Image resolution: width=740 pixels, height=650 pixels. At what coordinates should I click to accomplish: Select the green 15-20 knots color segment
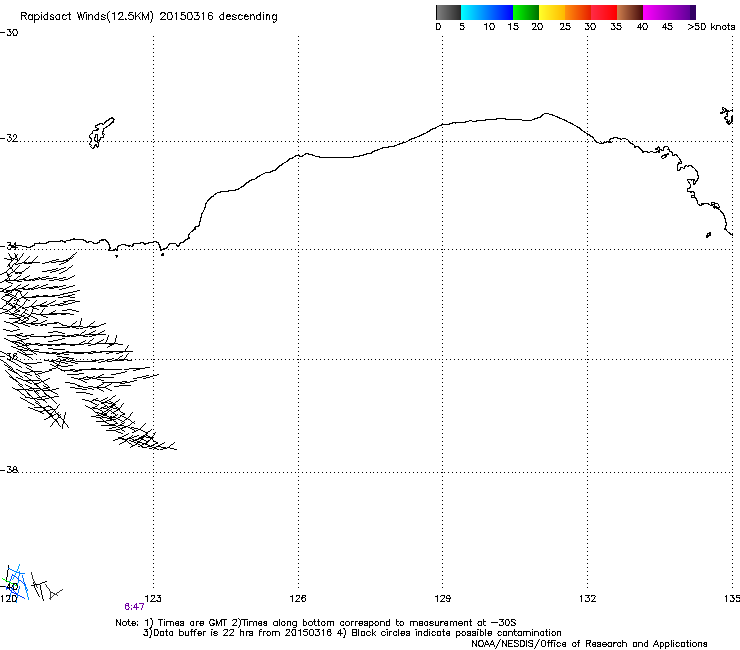click(x=526, y=12)
